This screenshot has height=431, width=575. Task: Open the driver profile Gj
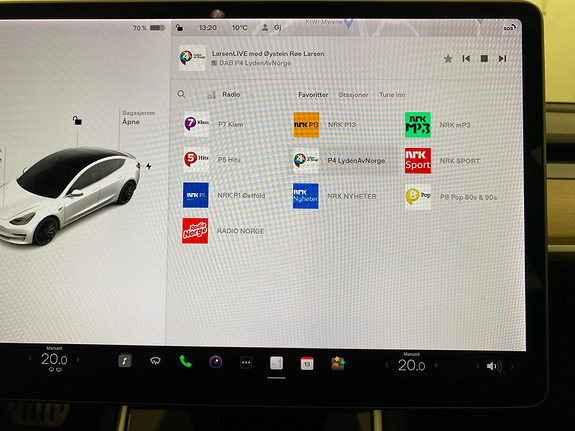click(x=272, y=28)
